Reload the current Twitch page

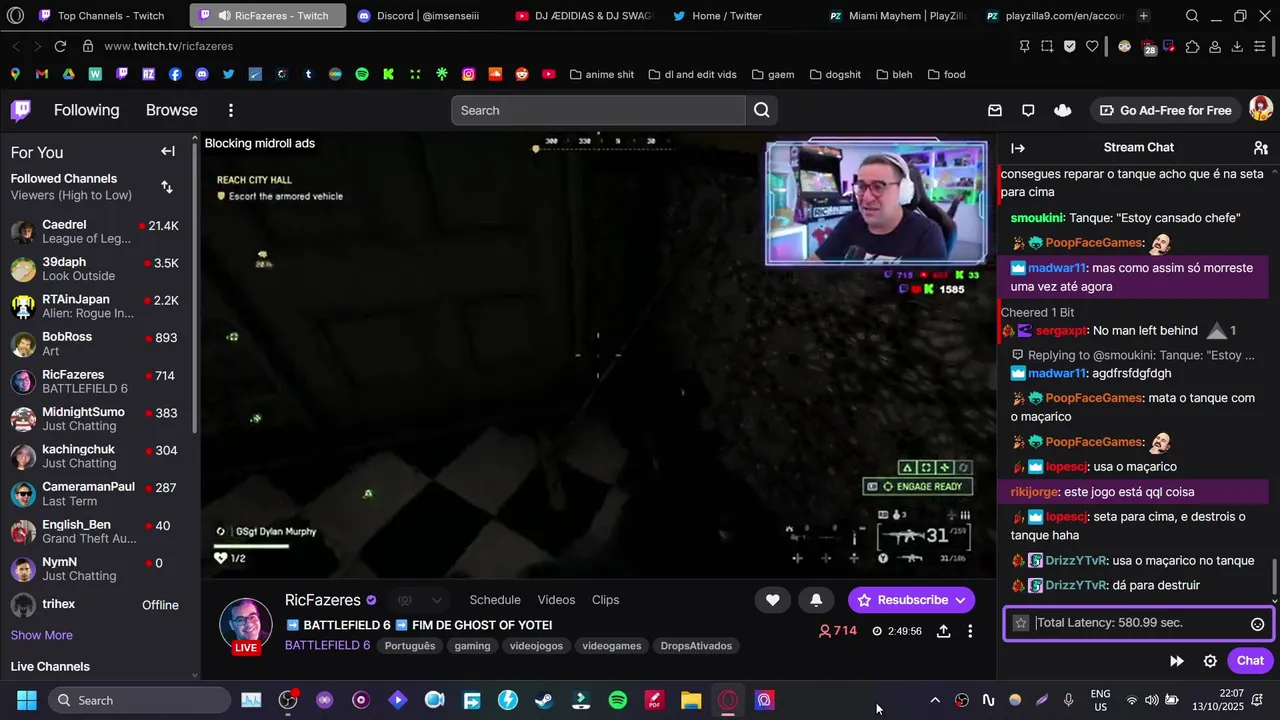[60, 46]
